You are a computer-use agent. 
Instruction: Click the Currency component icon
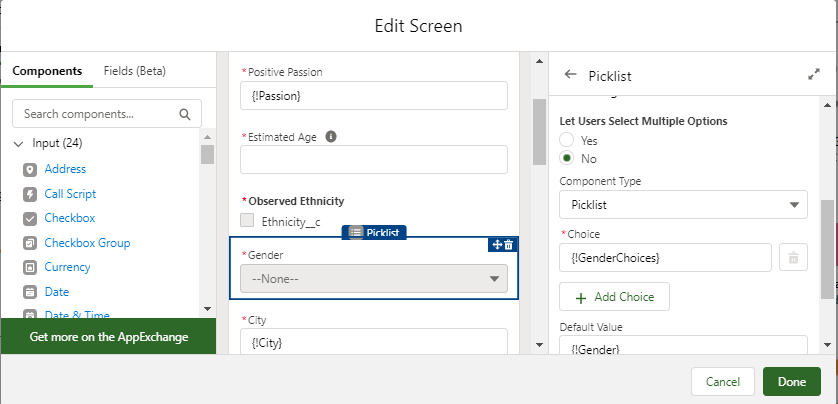point(30,267)
